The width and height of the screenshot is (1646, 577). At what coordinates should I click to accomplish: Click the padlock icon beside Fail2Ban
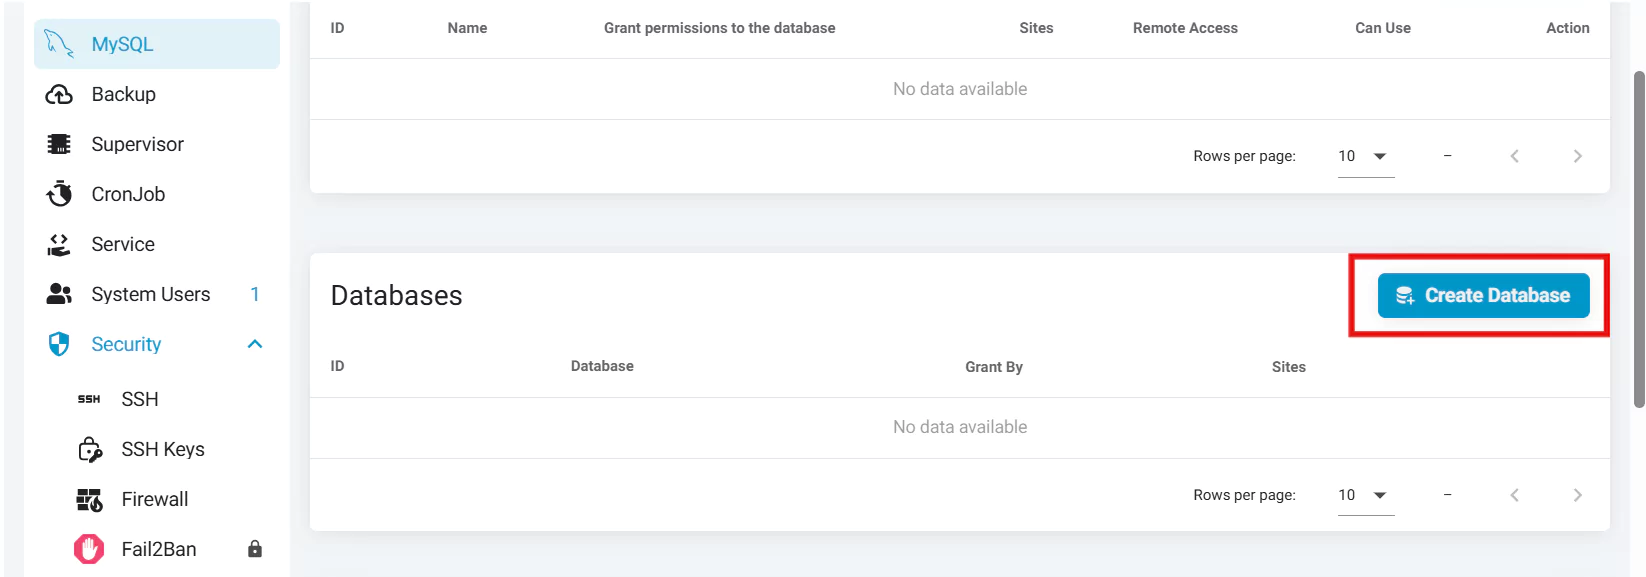[x=255, y=549]
